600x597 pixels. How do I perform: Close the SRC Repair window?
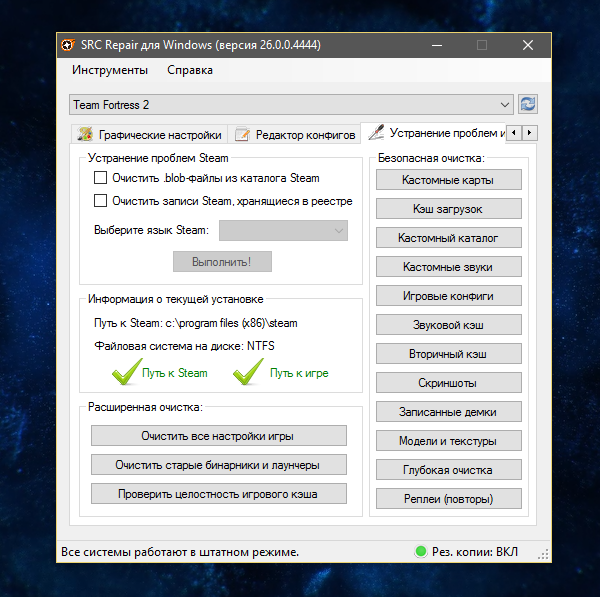[x=528, y=45]
